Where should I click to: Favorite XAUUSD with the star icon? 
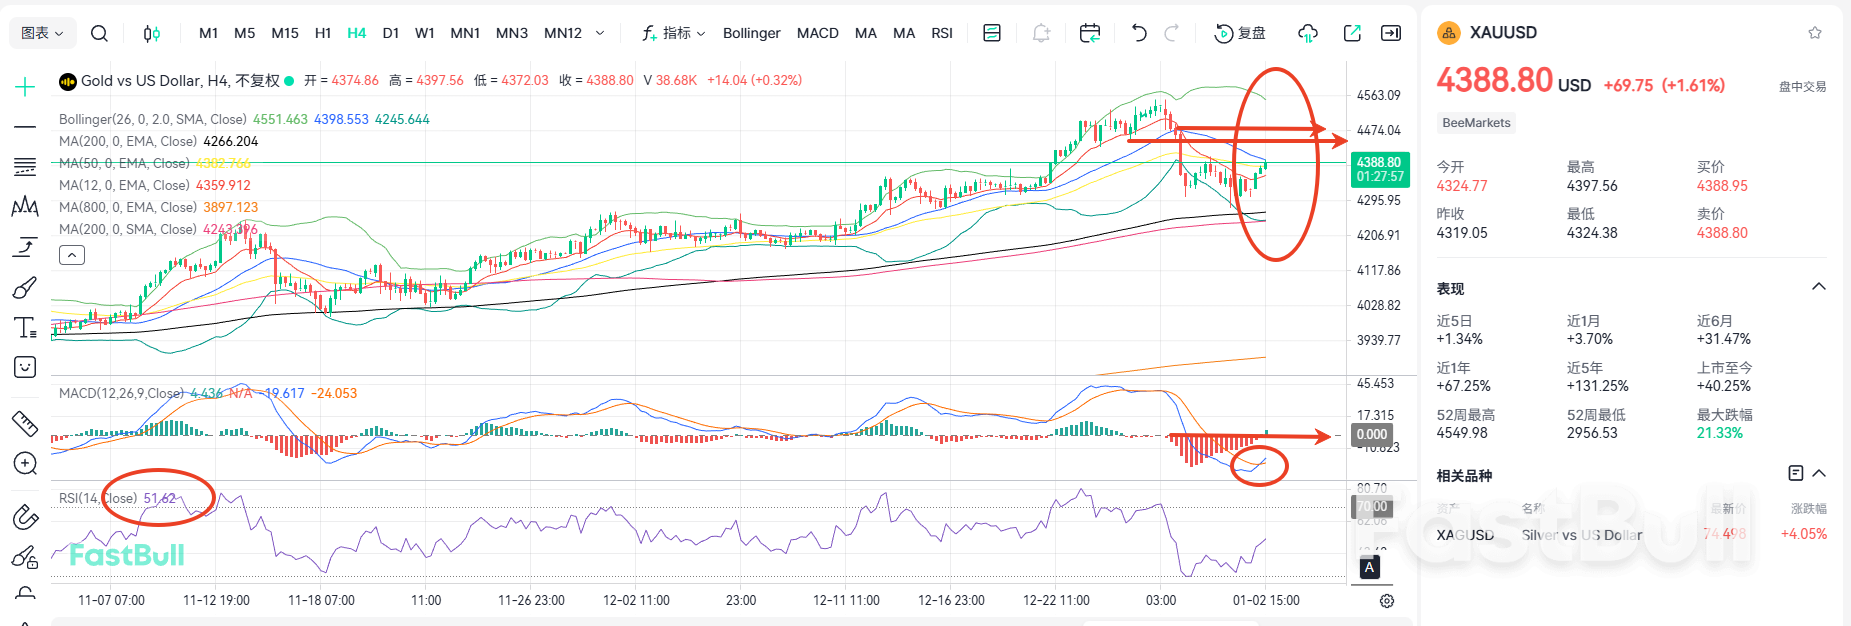point(1815,33)
